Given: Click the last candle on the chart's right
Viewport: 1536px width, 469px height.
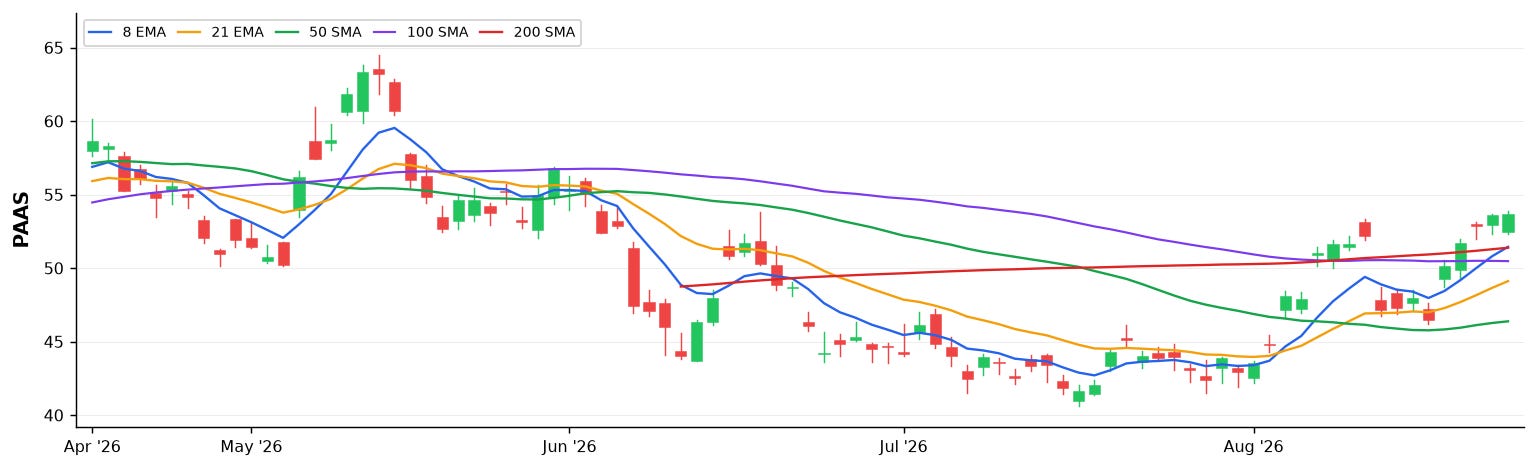Looking at the screenshot, I should pos(1508,223).
